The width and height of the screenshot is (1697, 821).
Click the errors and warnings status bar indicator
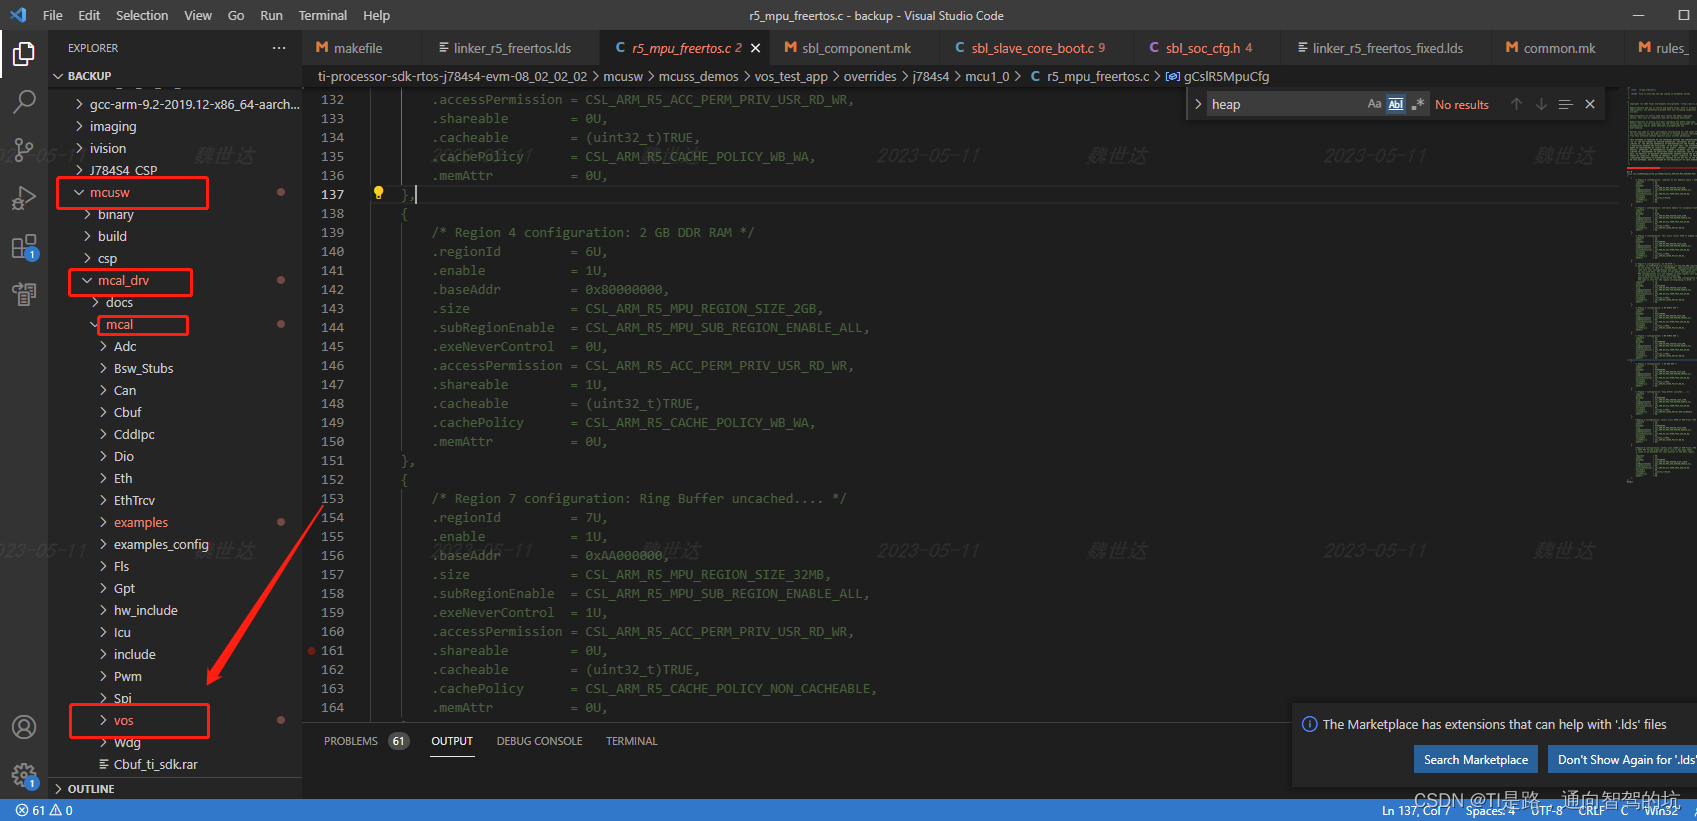click(x=44, y=810)
